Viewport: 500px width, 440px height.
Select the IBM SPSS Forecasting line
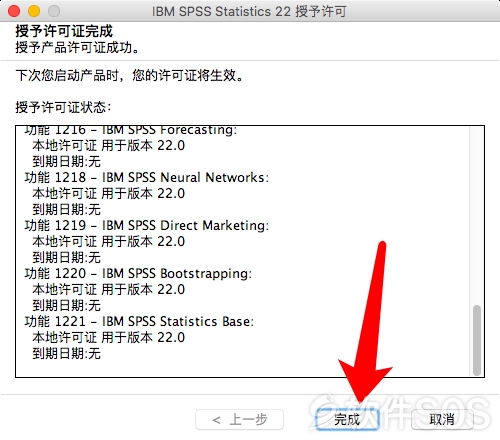coord(131,130)
